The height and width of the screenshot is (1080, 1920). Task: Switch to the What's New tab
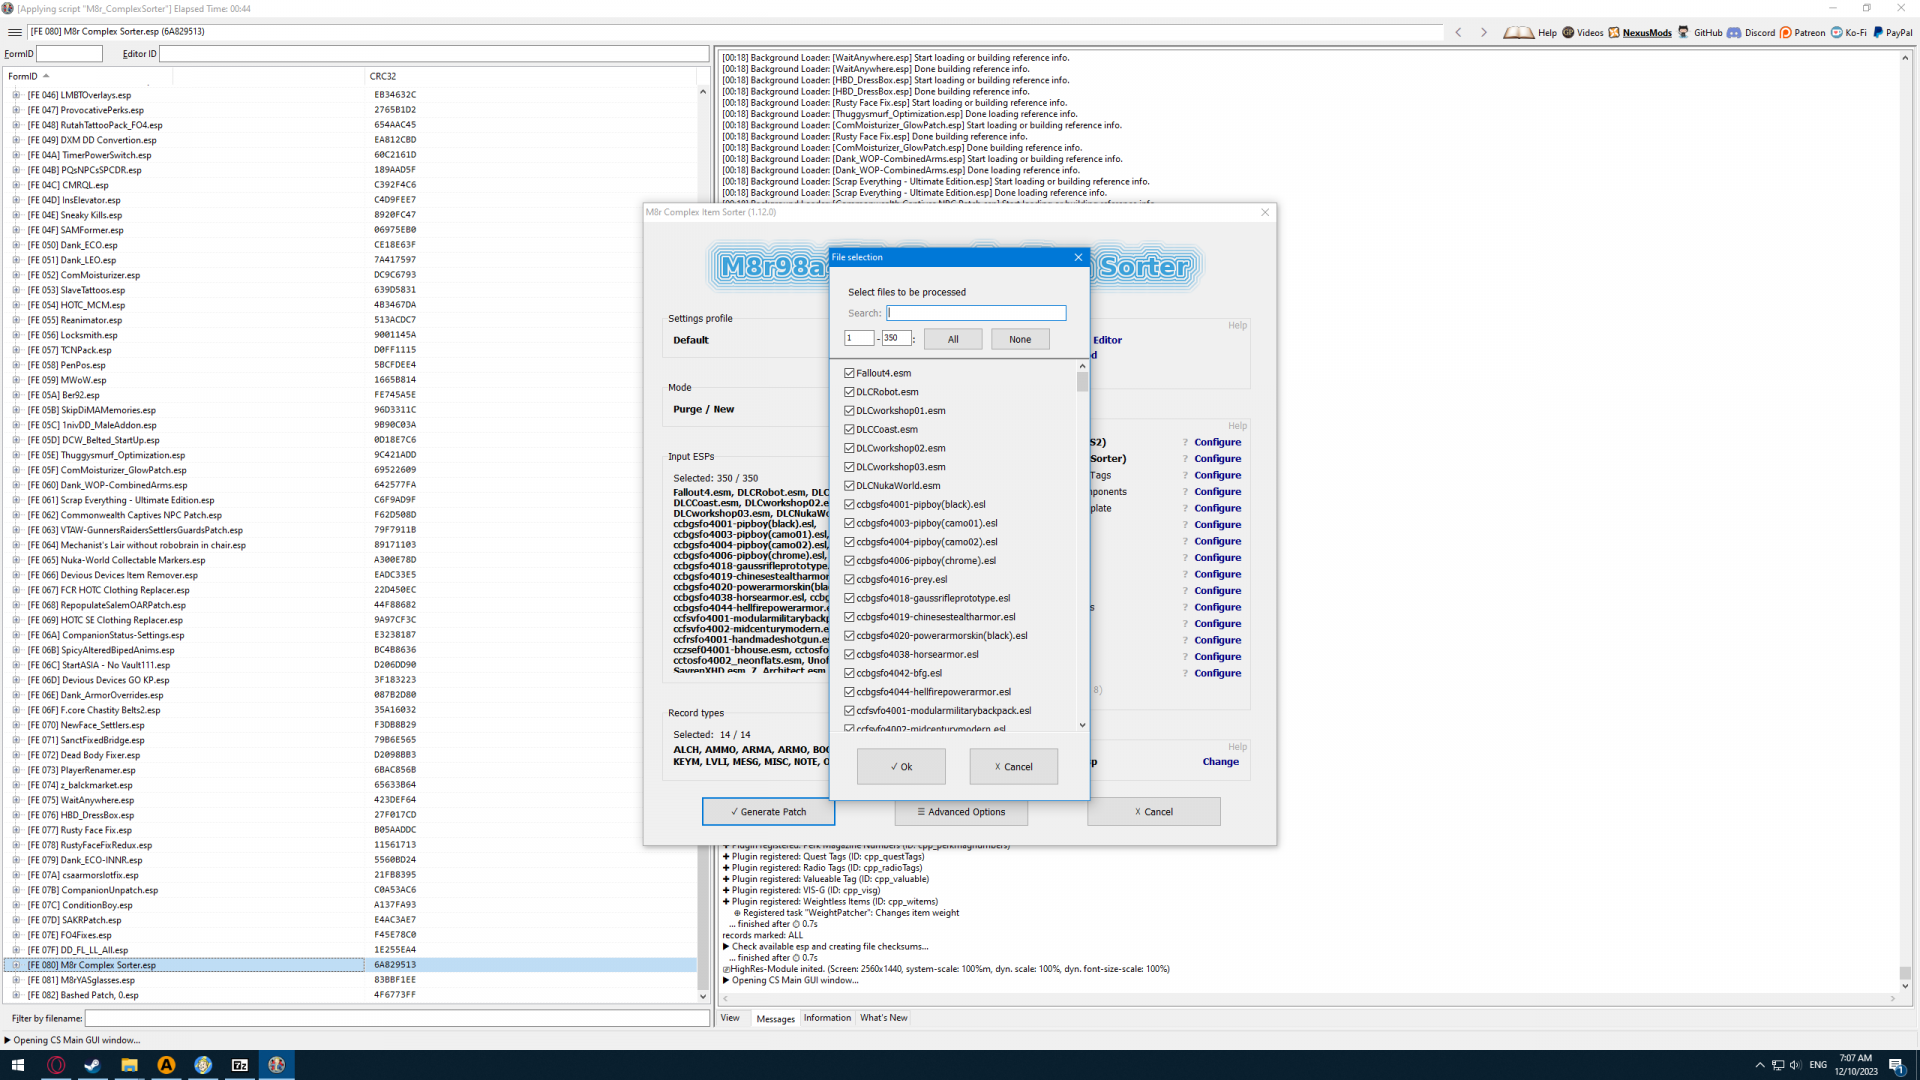(x=883, y=1018)
